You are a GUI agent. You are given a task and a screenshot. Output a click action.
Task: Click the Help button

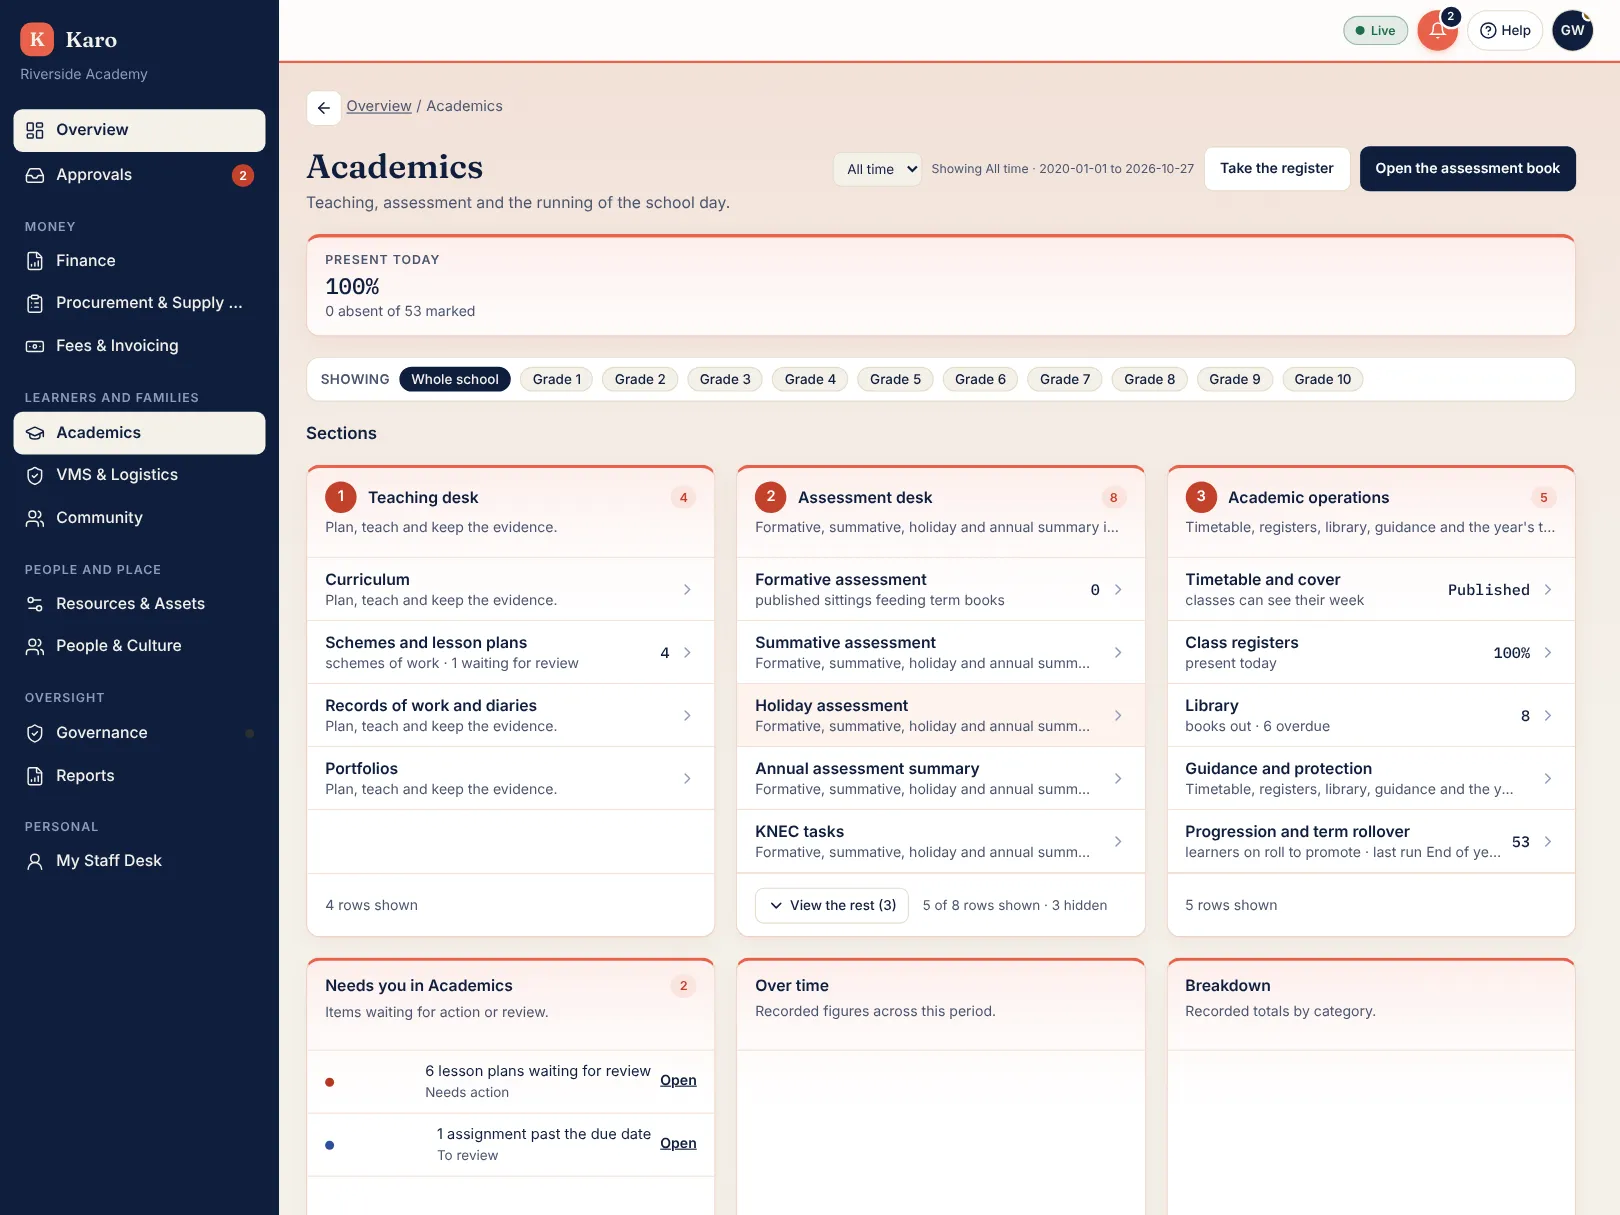(x=1505, y=30)
